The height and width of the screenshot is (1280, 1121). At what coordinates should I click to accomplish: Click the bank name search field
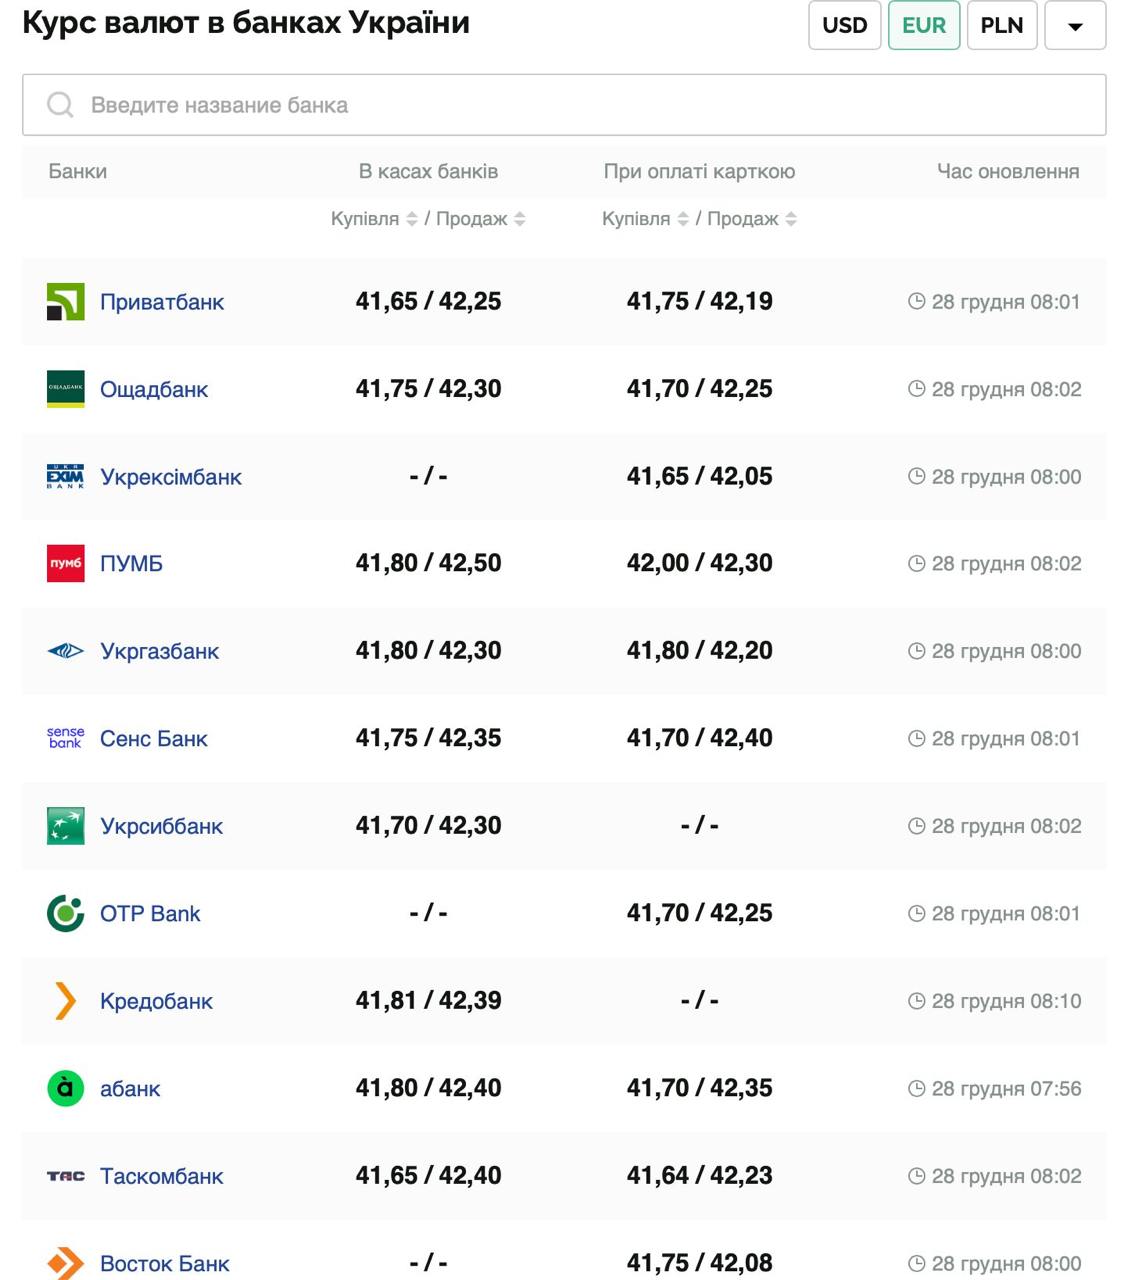[564, 105]
